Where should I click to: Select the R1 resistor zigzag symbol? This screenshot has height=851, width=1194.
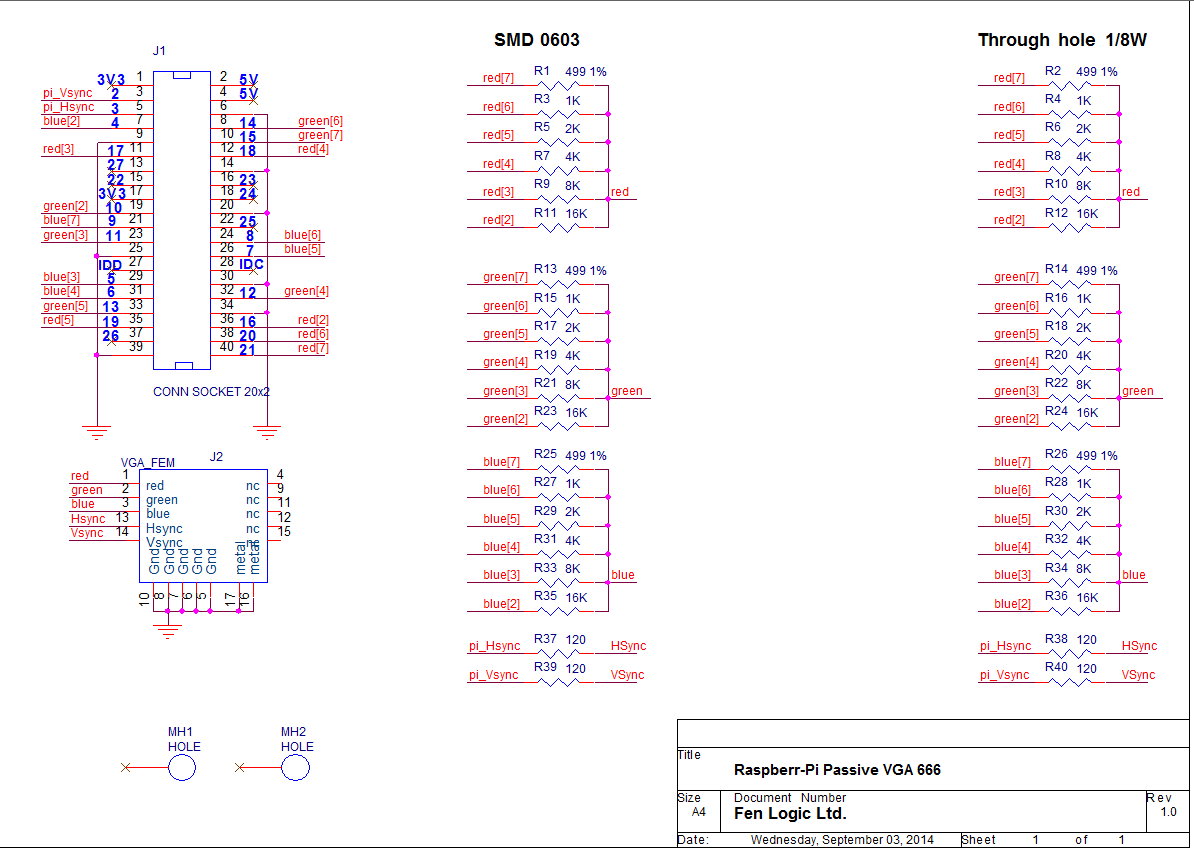point(558,85)
